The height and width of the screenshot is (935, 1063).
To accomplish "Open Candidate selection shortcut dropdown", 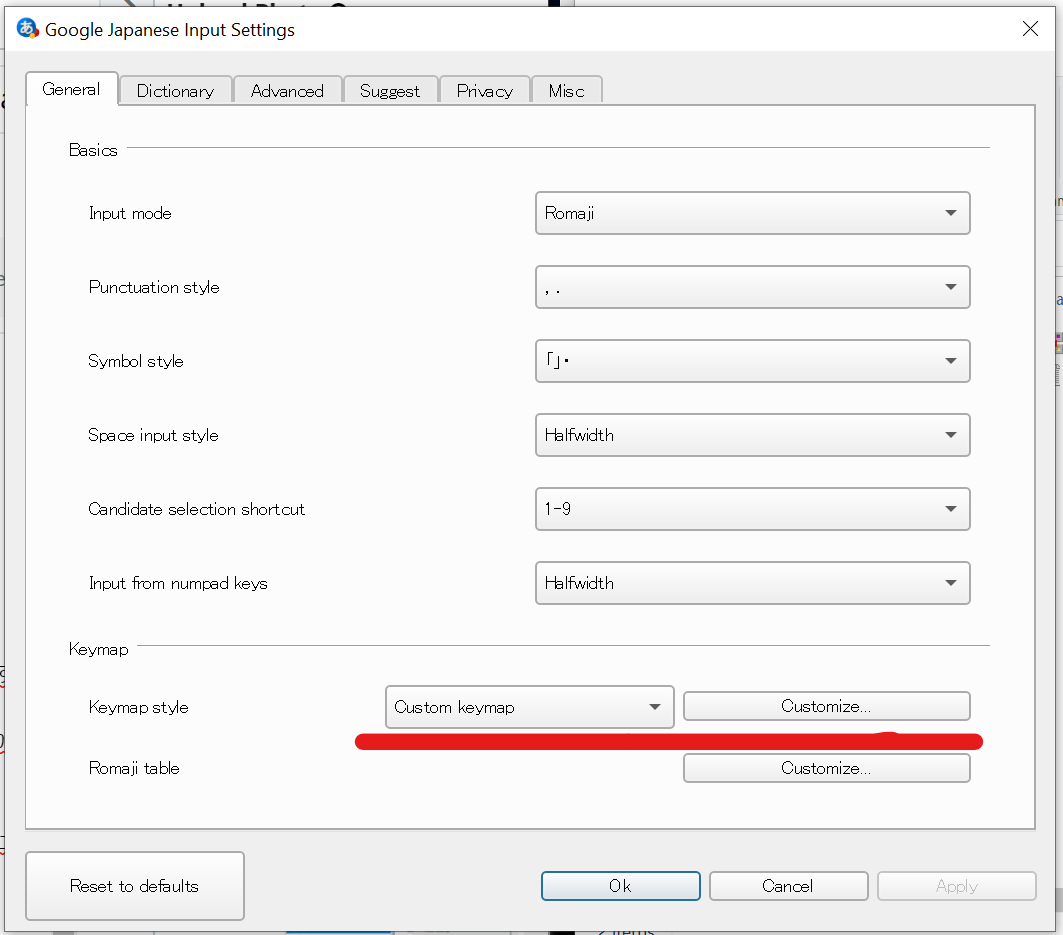I will [x=753, y=509].
